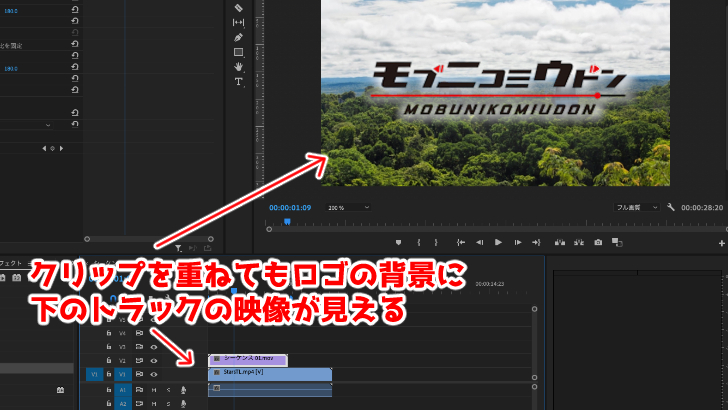Click the first 100.0 value field

point(11,10)
